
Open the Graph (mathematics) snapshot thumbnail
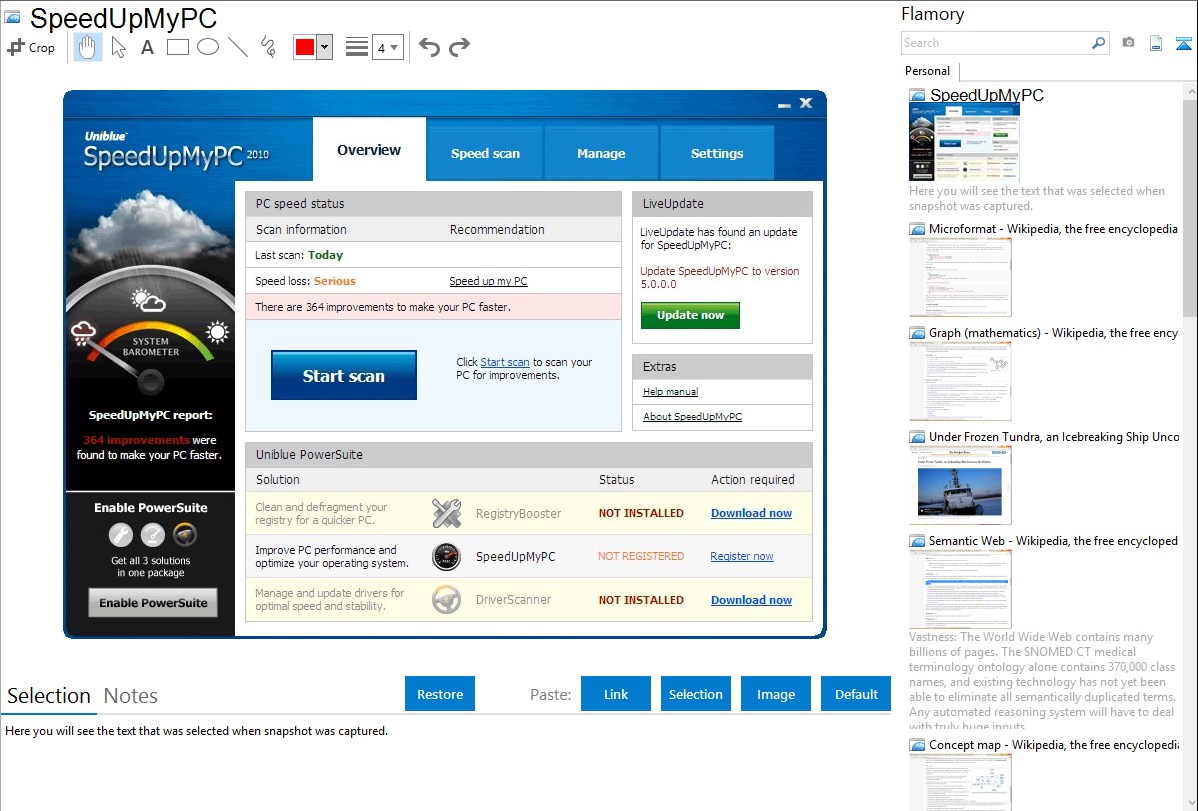coord(960,381)
